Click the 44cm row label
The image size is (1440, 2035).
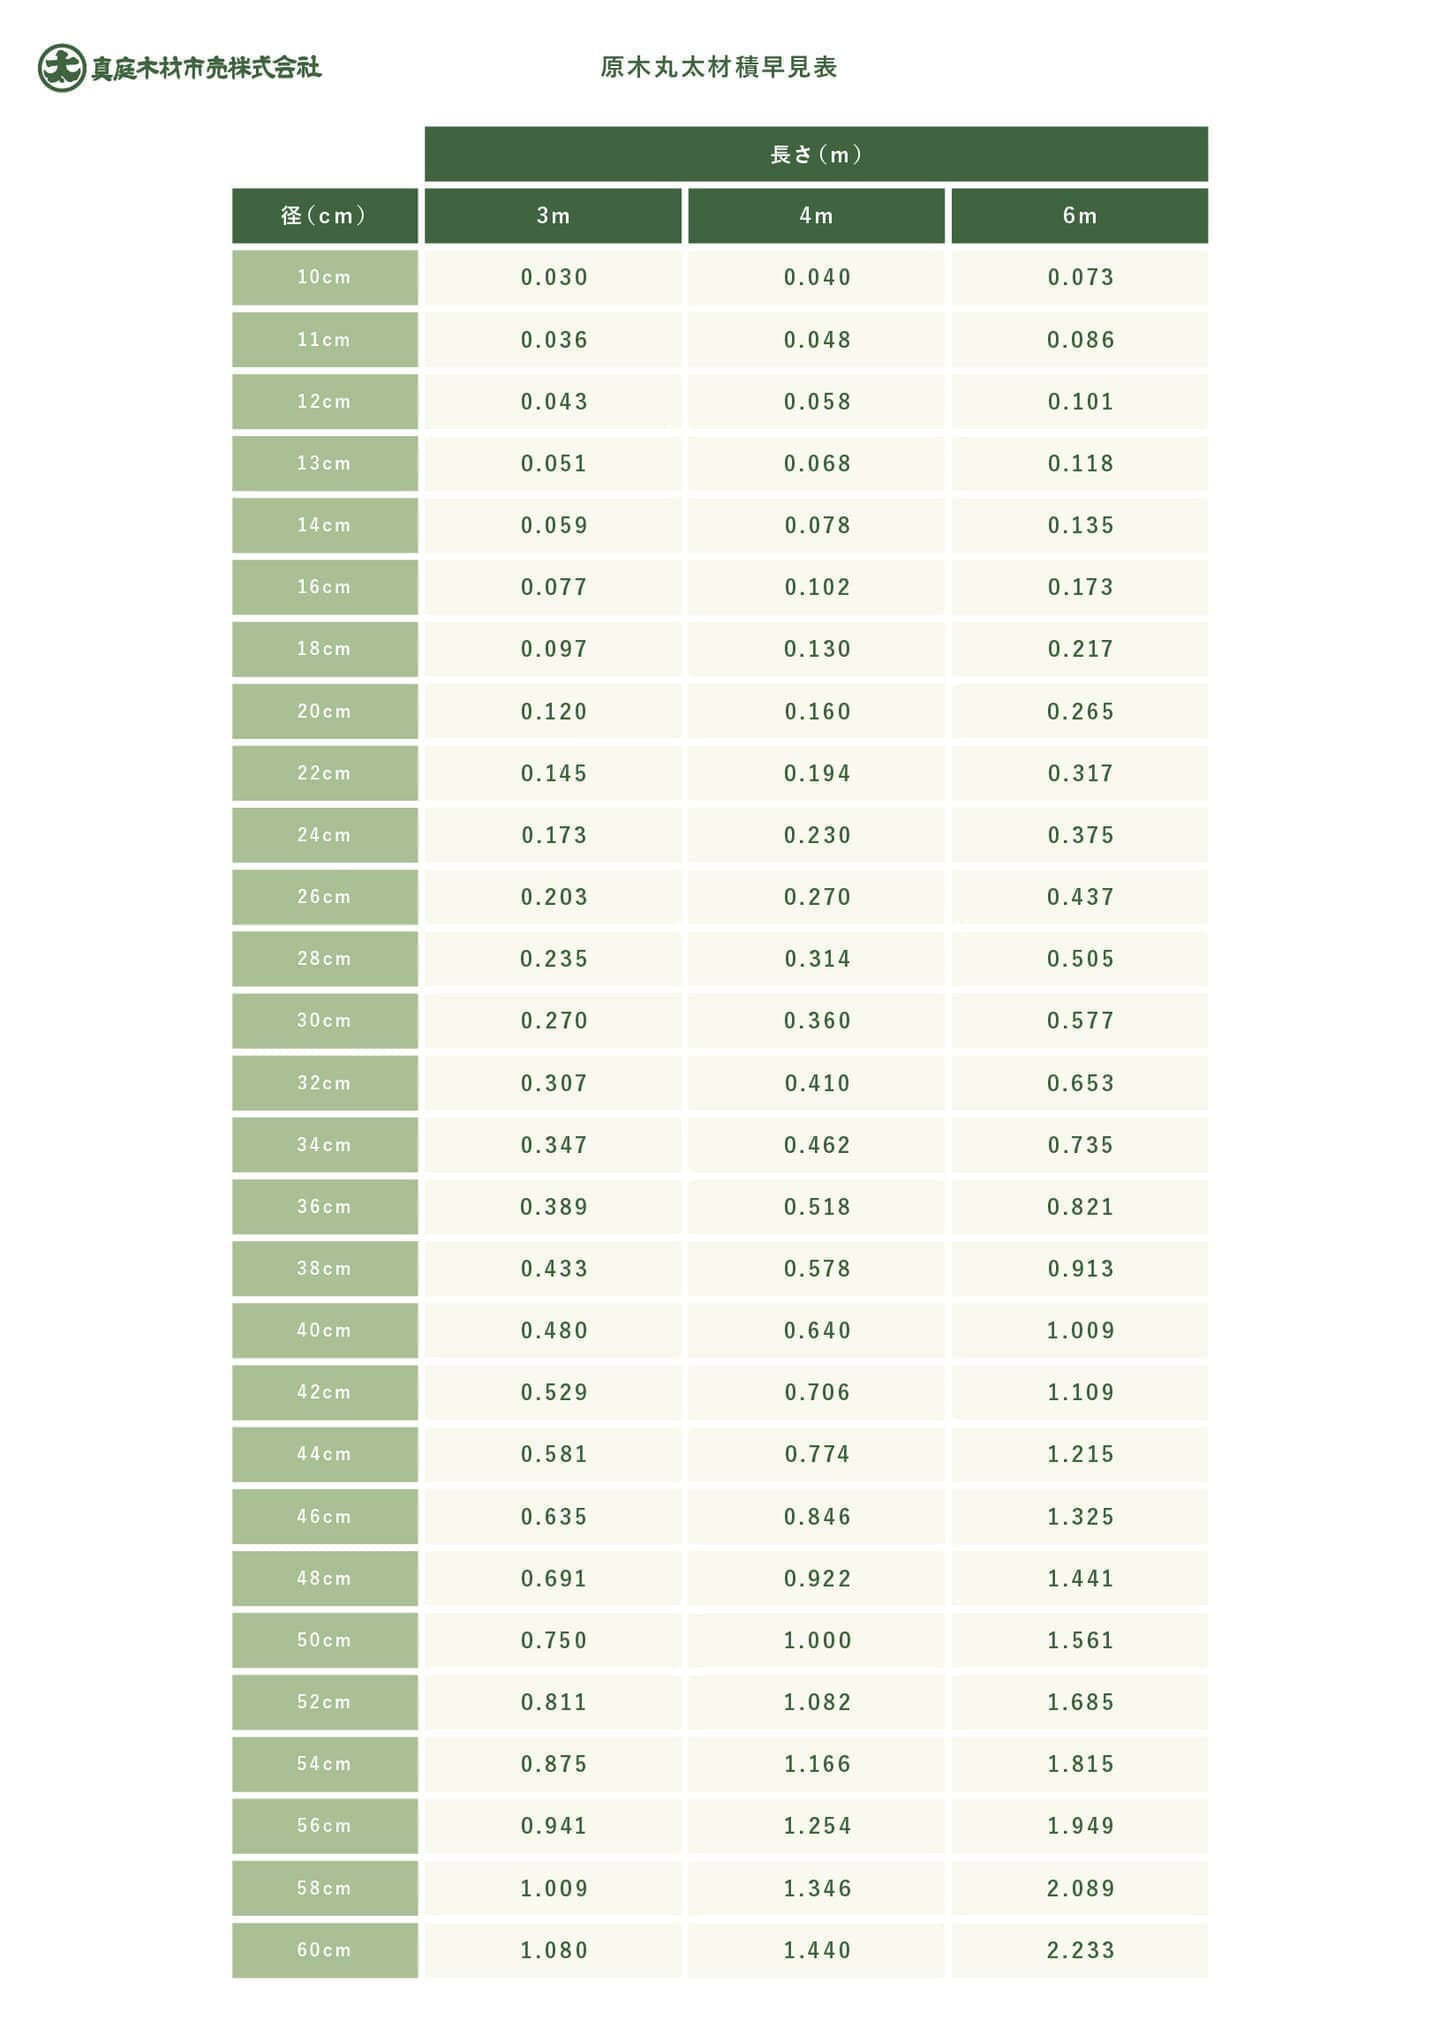click(324, 1454)
